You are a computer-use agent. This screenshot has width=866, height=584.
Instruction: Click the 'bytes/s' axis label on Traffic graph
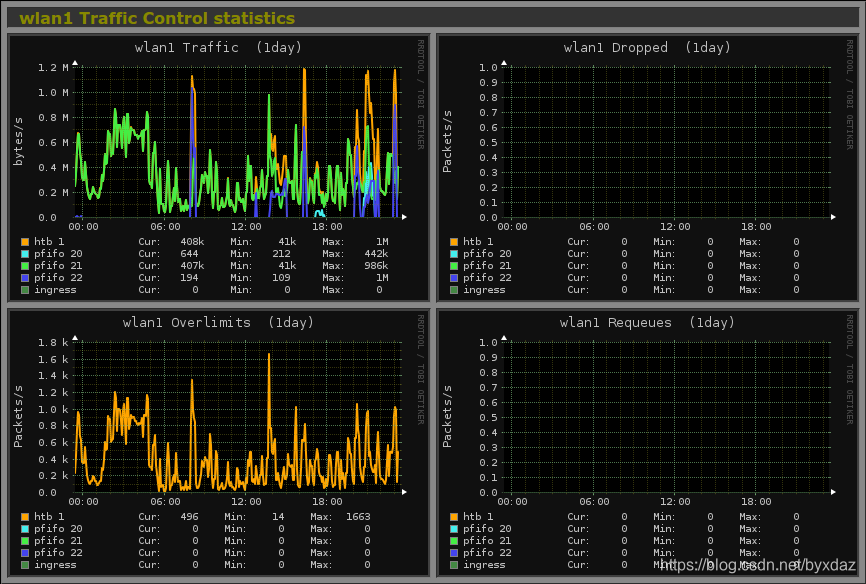[18, 141]
